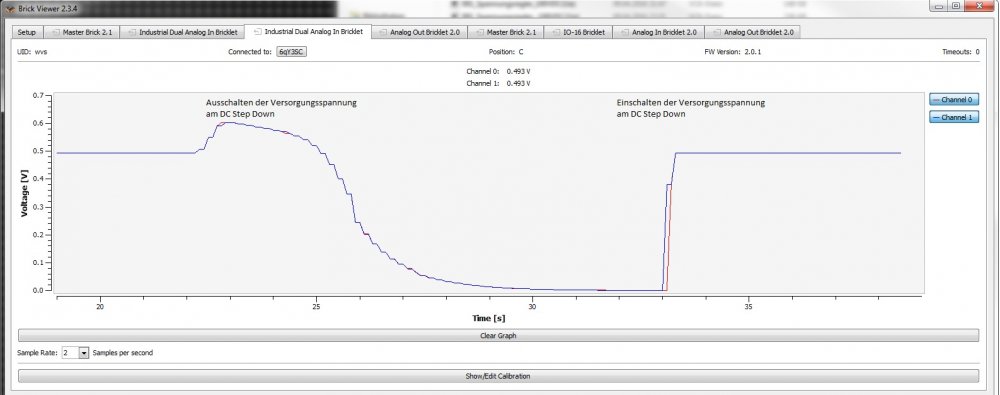Open the last Analog Out Bricklet 2.0 tab
Image resolution: width=1000 pixels, height=395 pixels.
click(x=753, y=32)
